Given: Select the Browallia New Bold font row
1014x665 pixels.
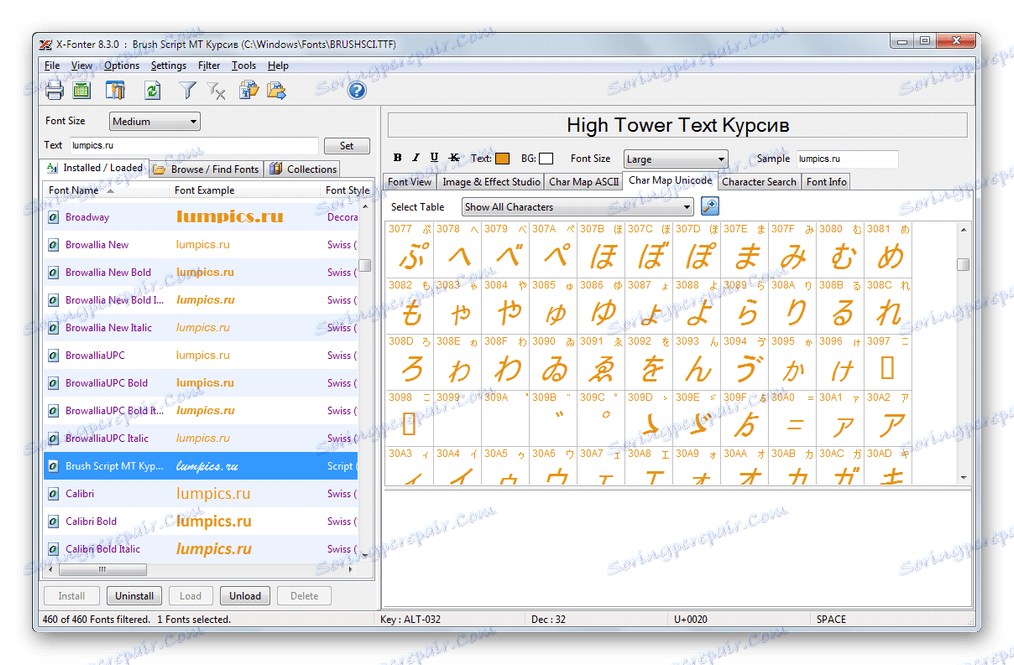Looking at the screenshot, I should coord(200,272).
